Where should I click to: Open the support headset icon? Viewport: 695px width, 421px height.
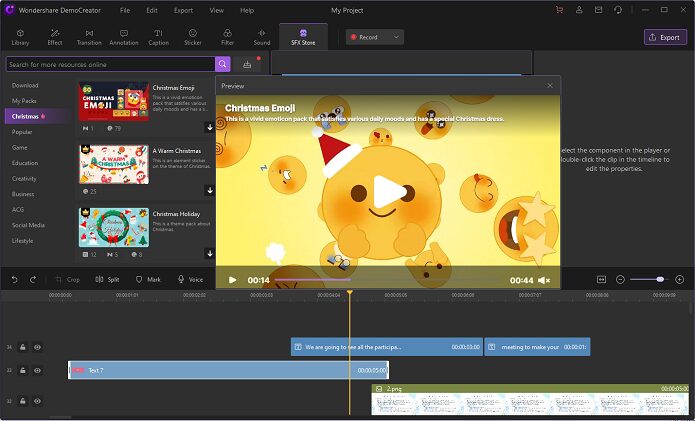[x=618, y=10]
